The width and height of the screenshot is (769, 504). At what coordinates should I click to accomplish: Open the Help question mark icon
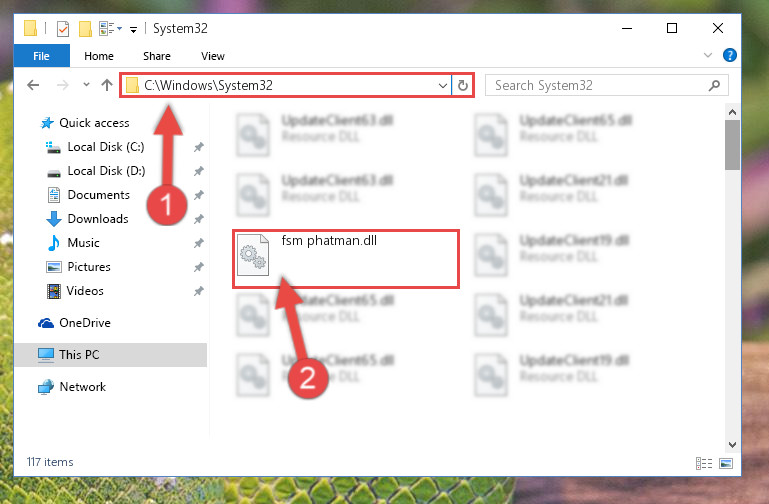(x=730, y=55)
